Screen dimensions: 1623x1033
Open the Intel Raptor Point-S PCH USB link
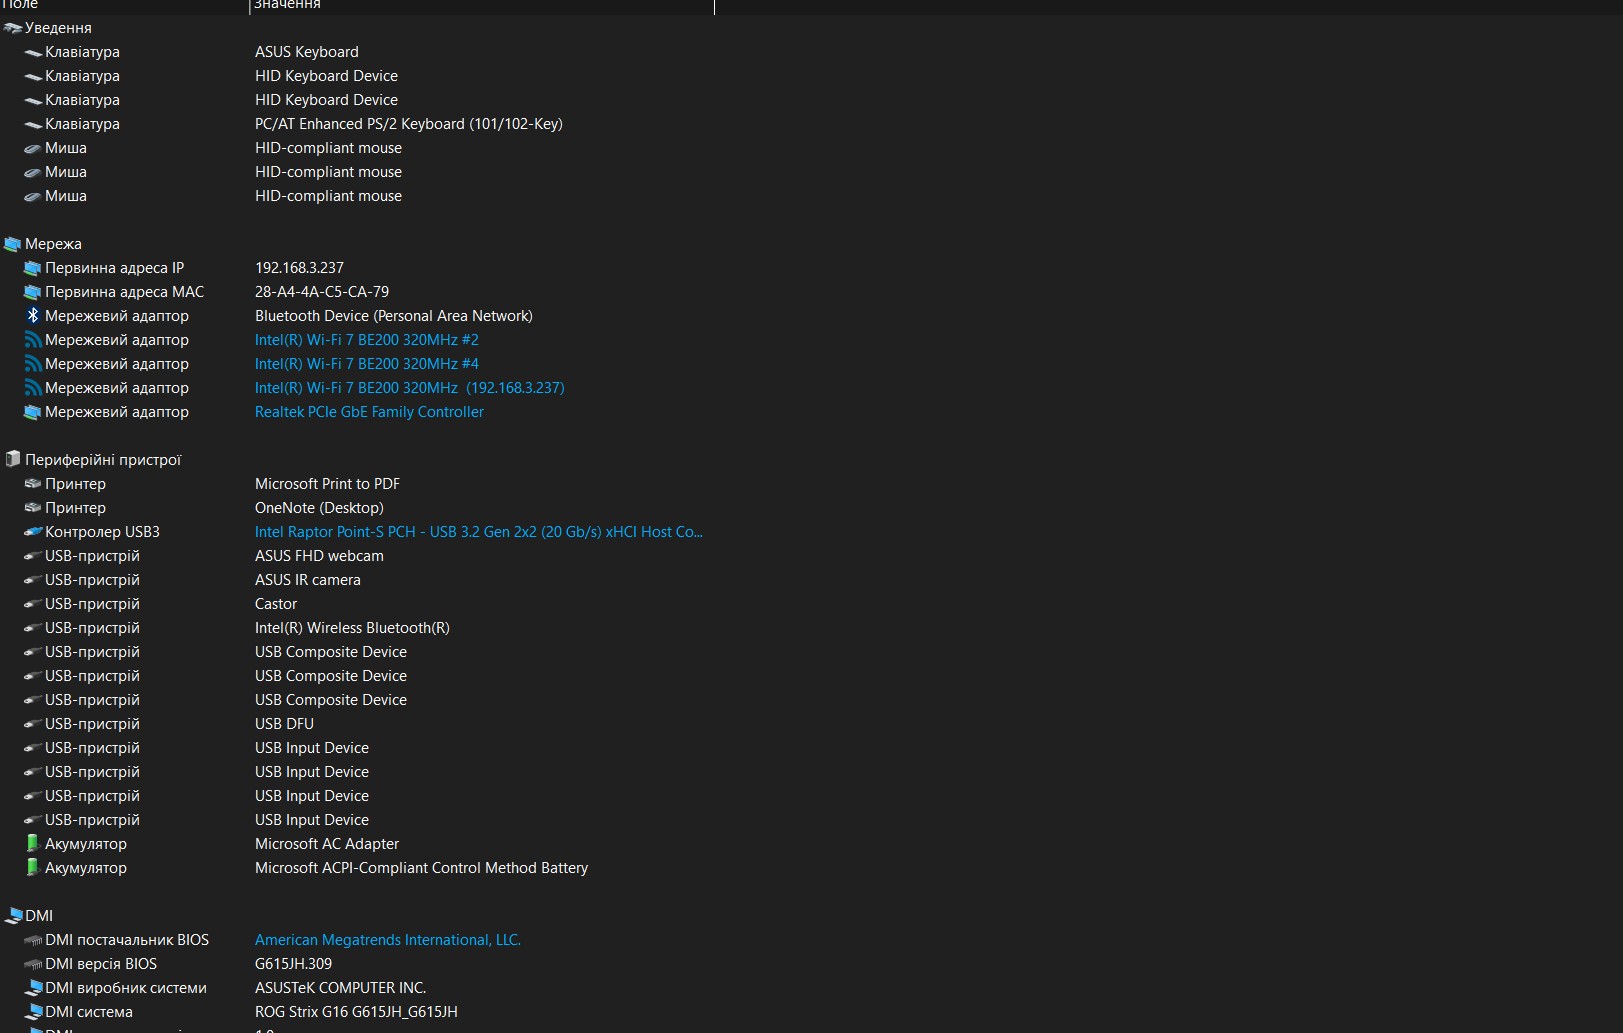[x=478, y=532]
